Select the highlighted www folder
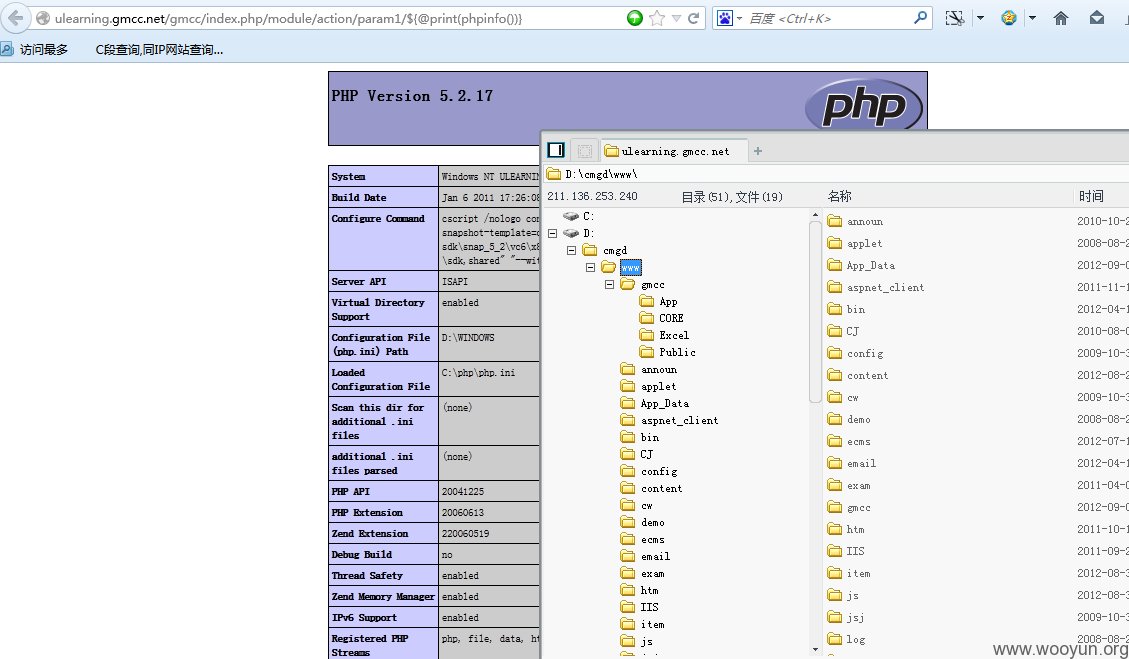1129x659 pixels. tap(630, 267)
